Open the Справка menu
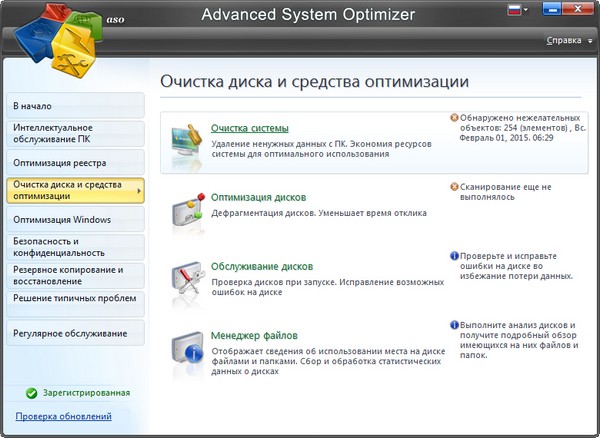This screenshot has width=600, height=438. [x=566, y=41]
